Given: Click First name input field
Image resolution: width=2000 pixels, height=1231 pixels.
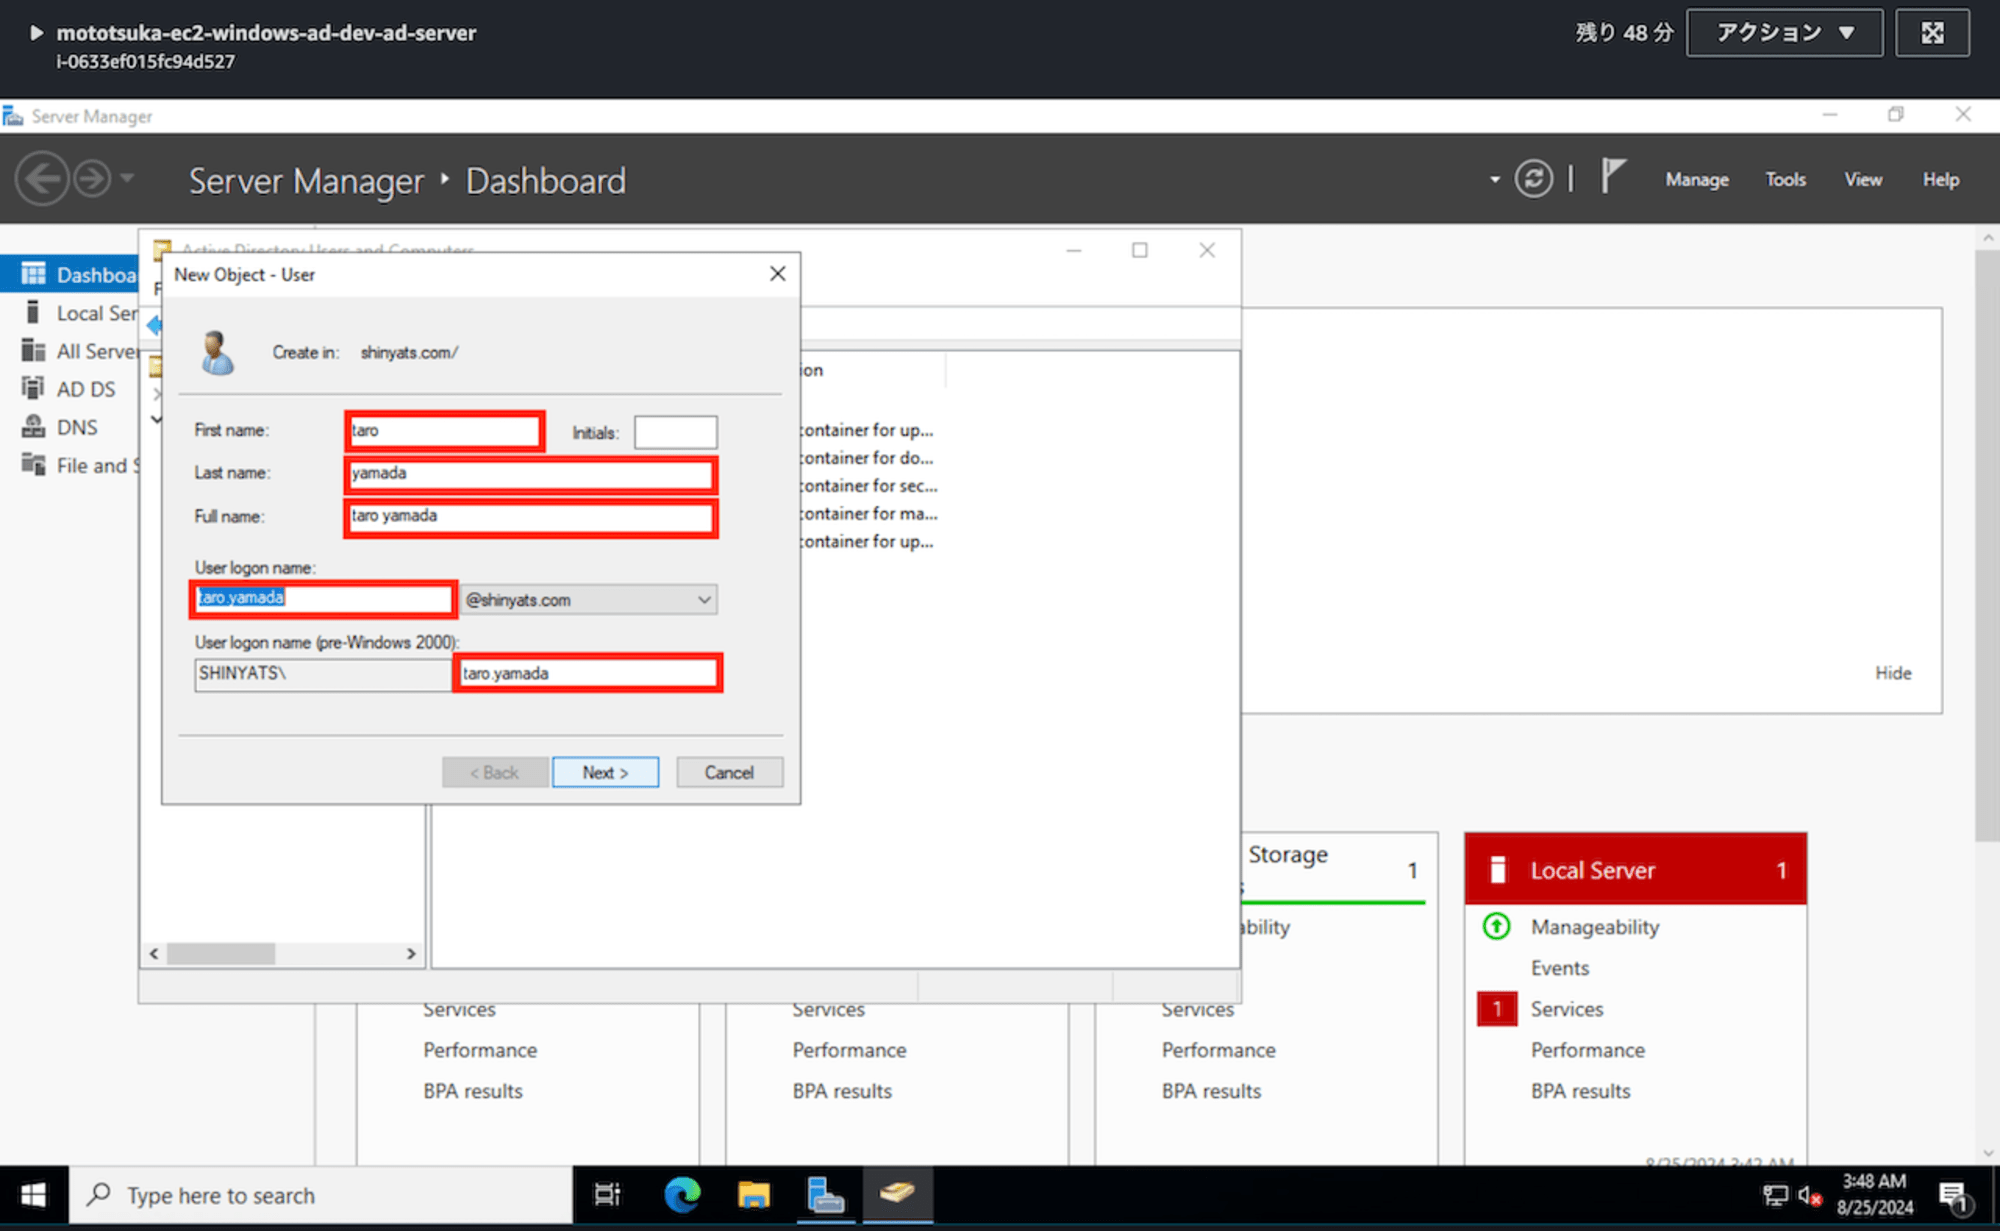Looking at the screenshot, I should point(443,431).
